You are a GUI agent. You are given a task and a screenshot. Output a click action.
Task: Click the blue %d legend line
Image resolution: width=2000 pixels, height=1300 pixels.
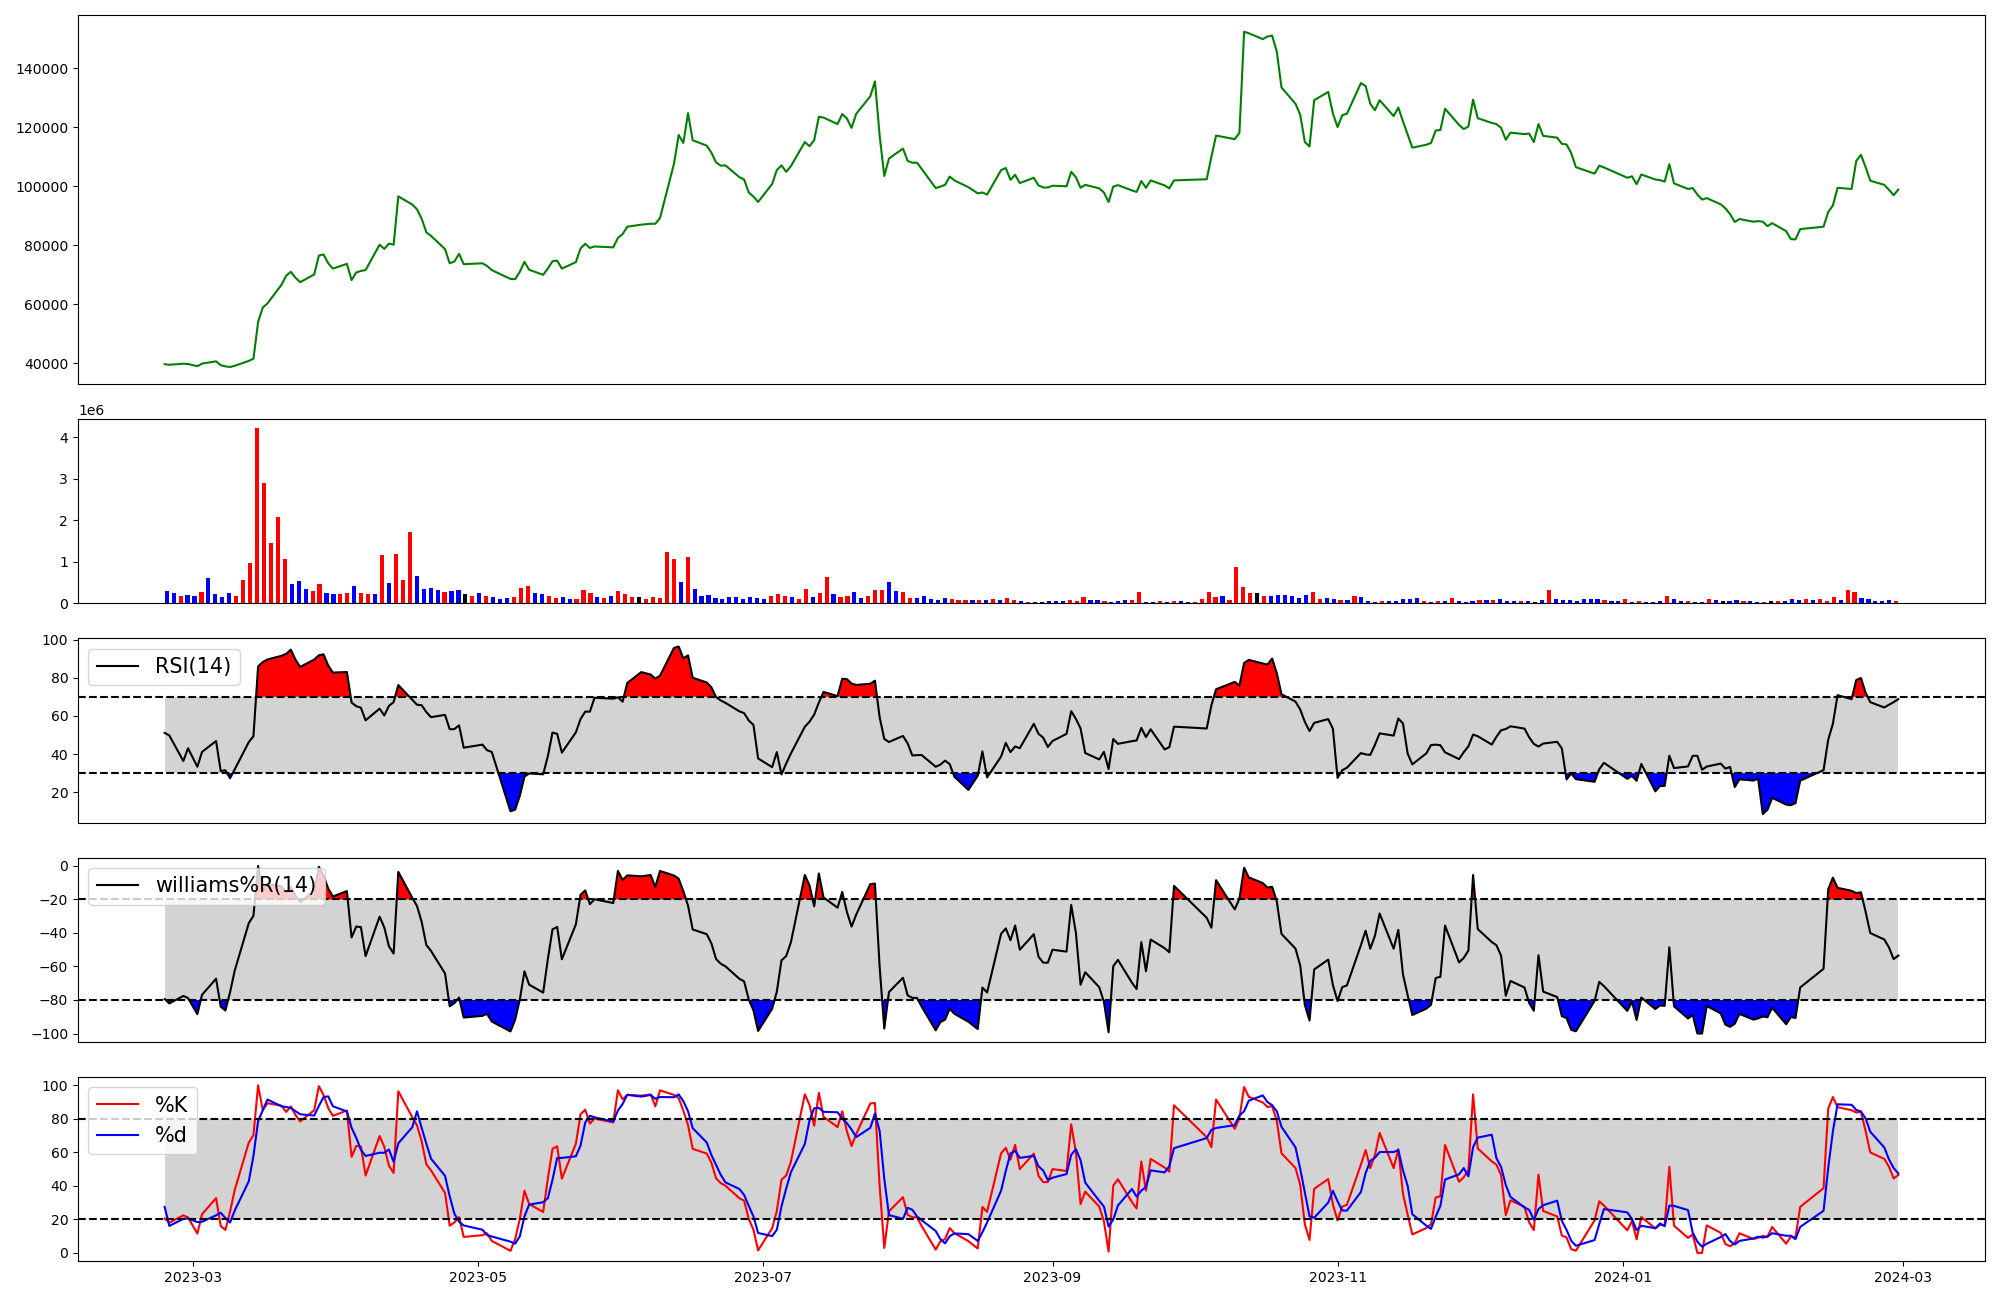click(x=116, y=1135)
